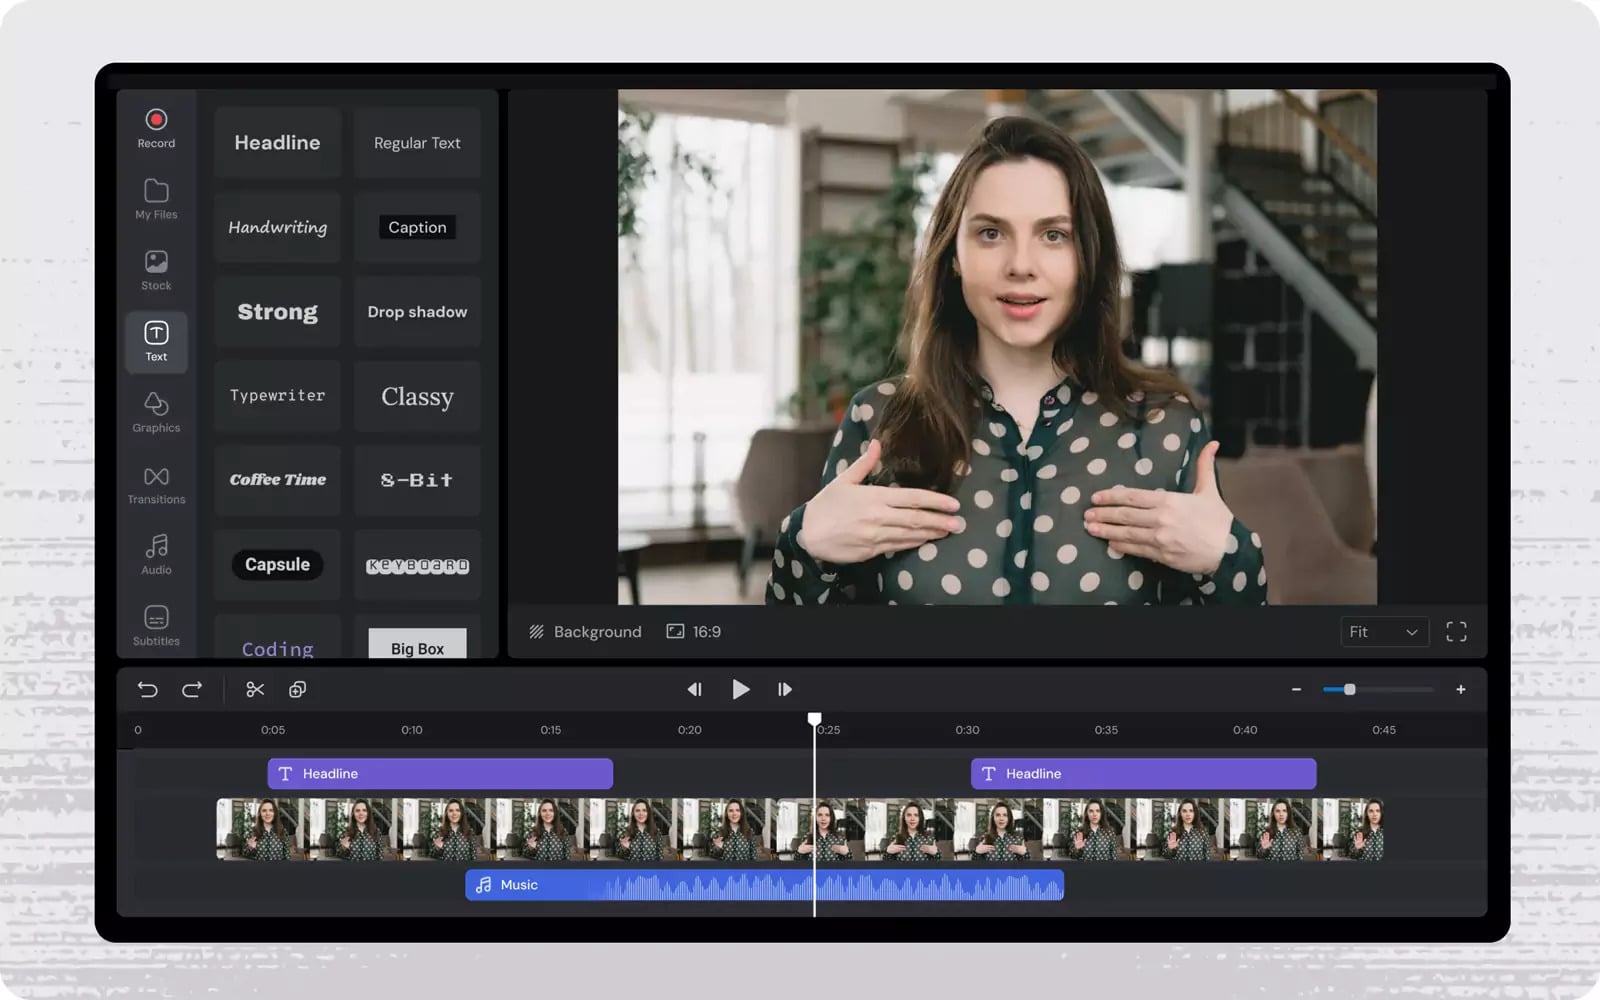Click the timeline zoom slider handle
1600x1000 pixels.
pyautogui.click(x=1349, y=689)
